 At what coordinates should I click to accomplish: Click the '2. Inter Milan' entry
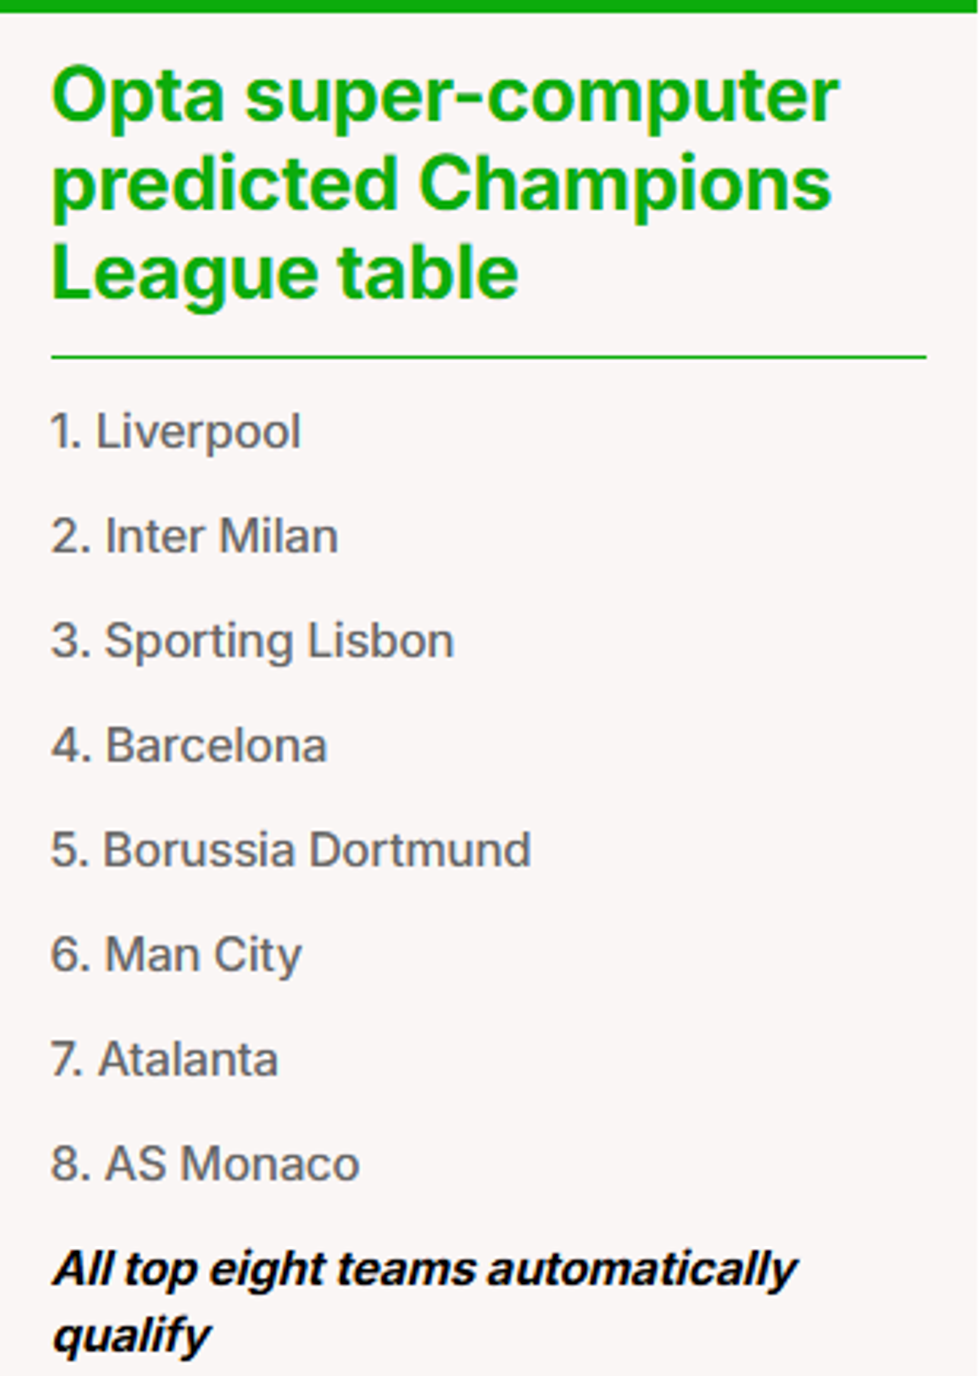coord(195,536)
